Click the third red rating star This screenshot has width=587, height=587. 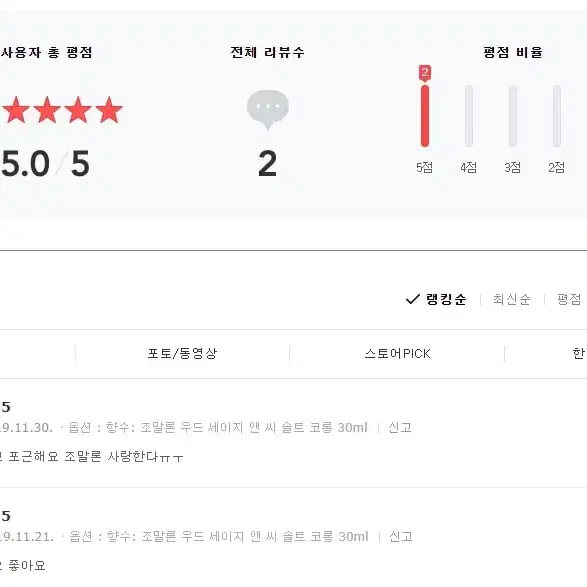click(78, 110)
